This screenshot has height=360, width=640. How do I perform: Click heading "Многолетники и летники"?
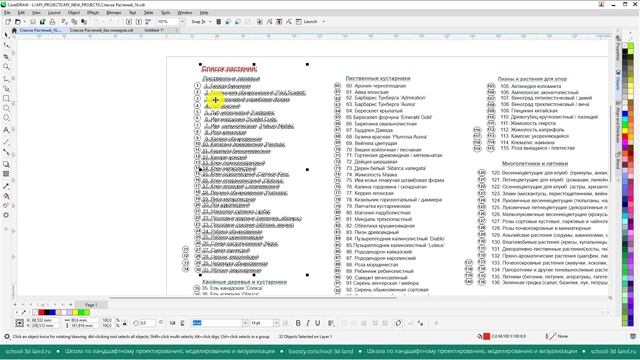pos(535,163)
